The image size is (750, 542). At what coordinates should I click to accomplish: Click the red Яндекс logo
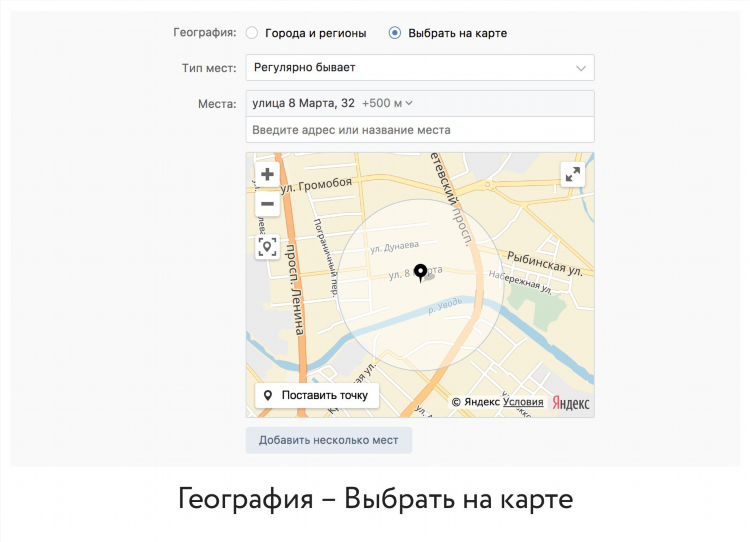pos(571,403)
